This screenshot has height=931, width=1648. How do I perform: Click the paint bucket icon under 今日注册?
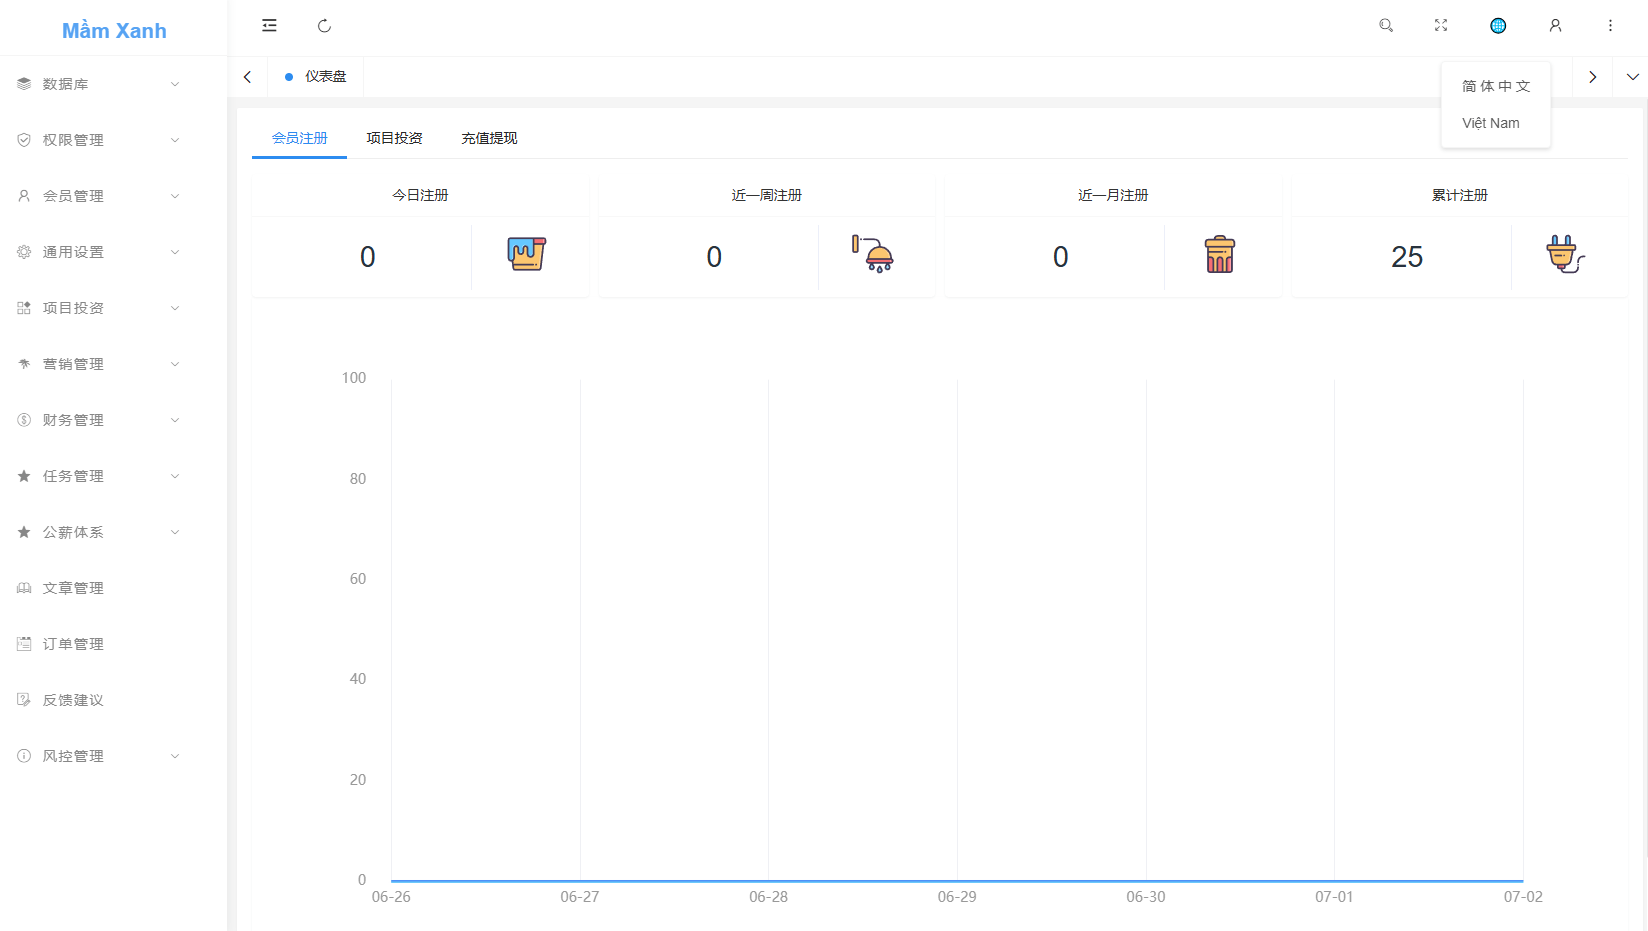(x=527, y=254)
